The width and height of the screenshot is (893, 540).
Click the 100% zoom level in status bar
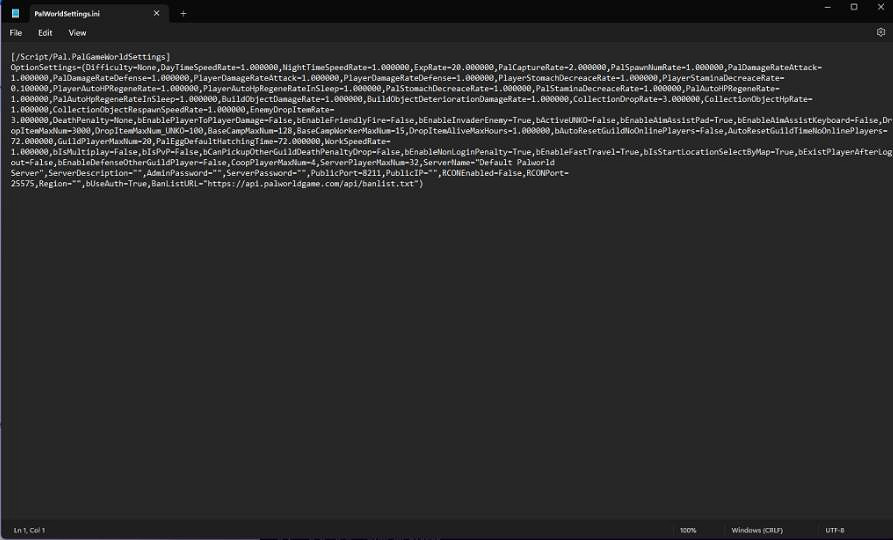[688, 529]
